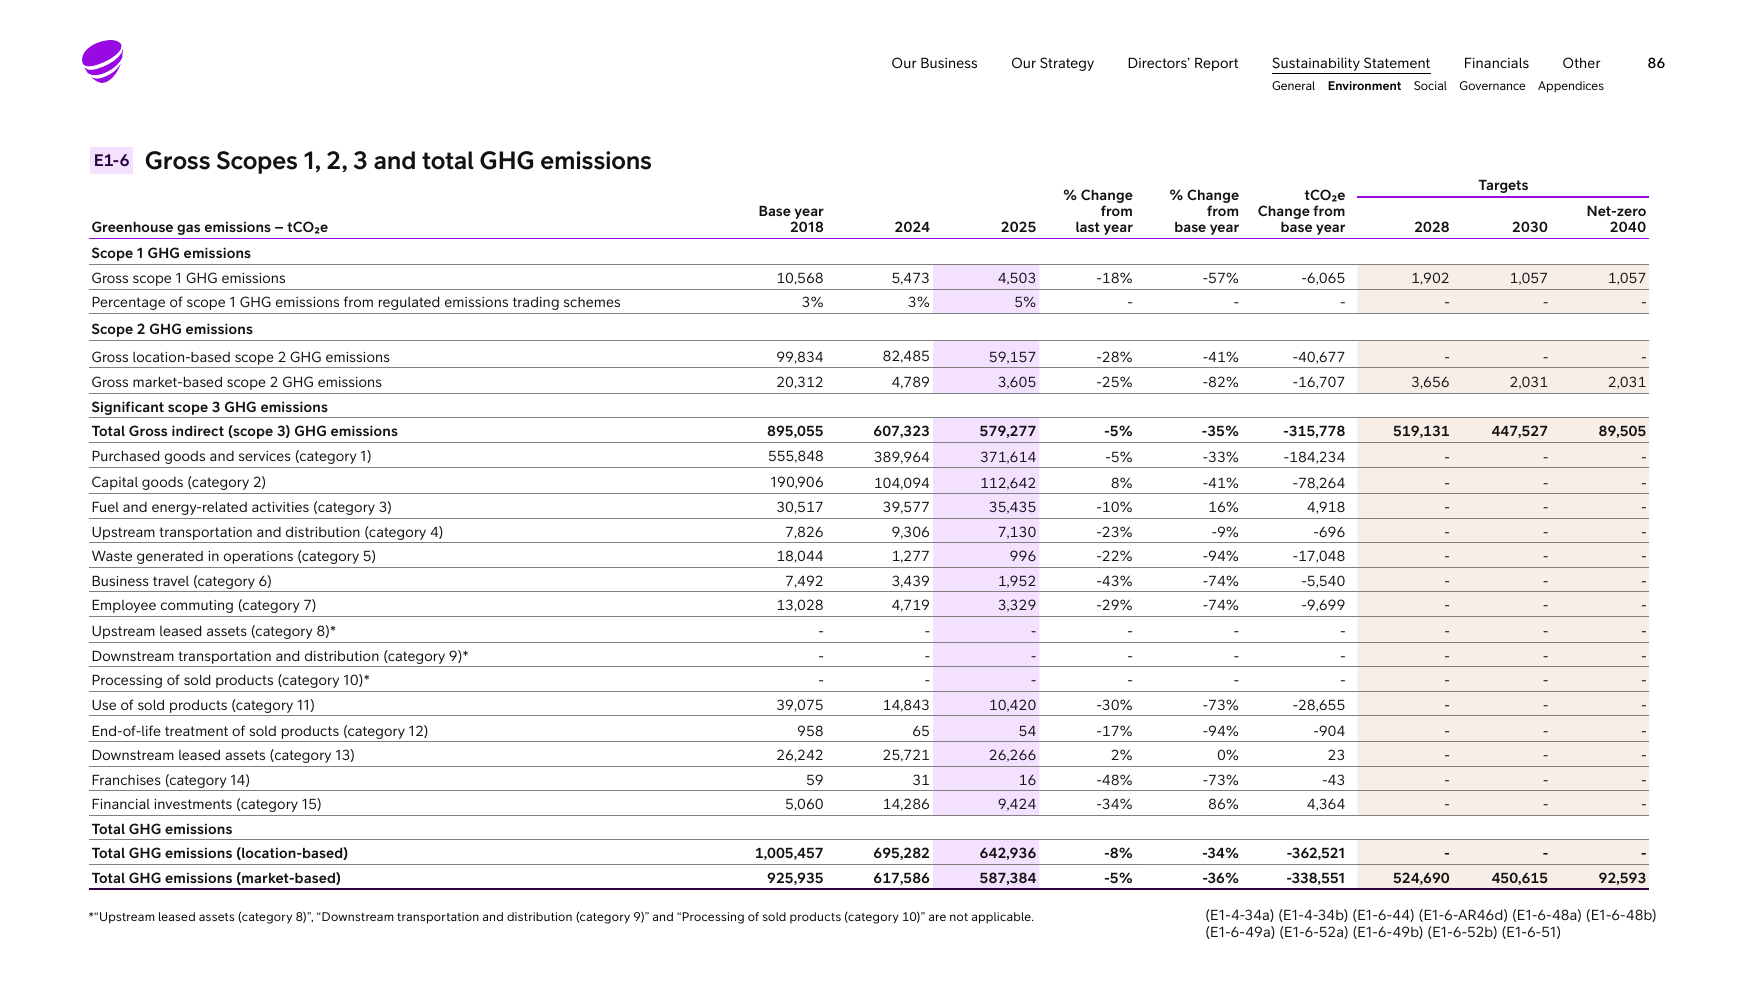
Task: Select the Social sub-section link
Action: click(x=1430, y=86)
